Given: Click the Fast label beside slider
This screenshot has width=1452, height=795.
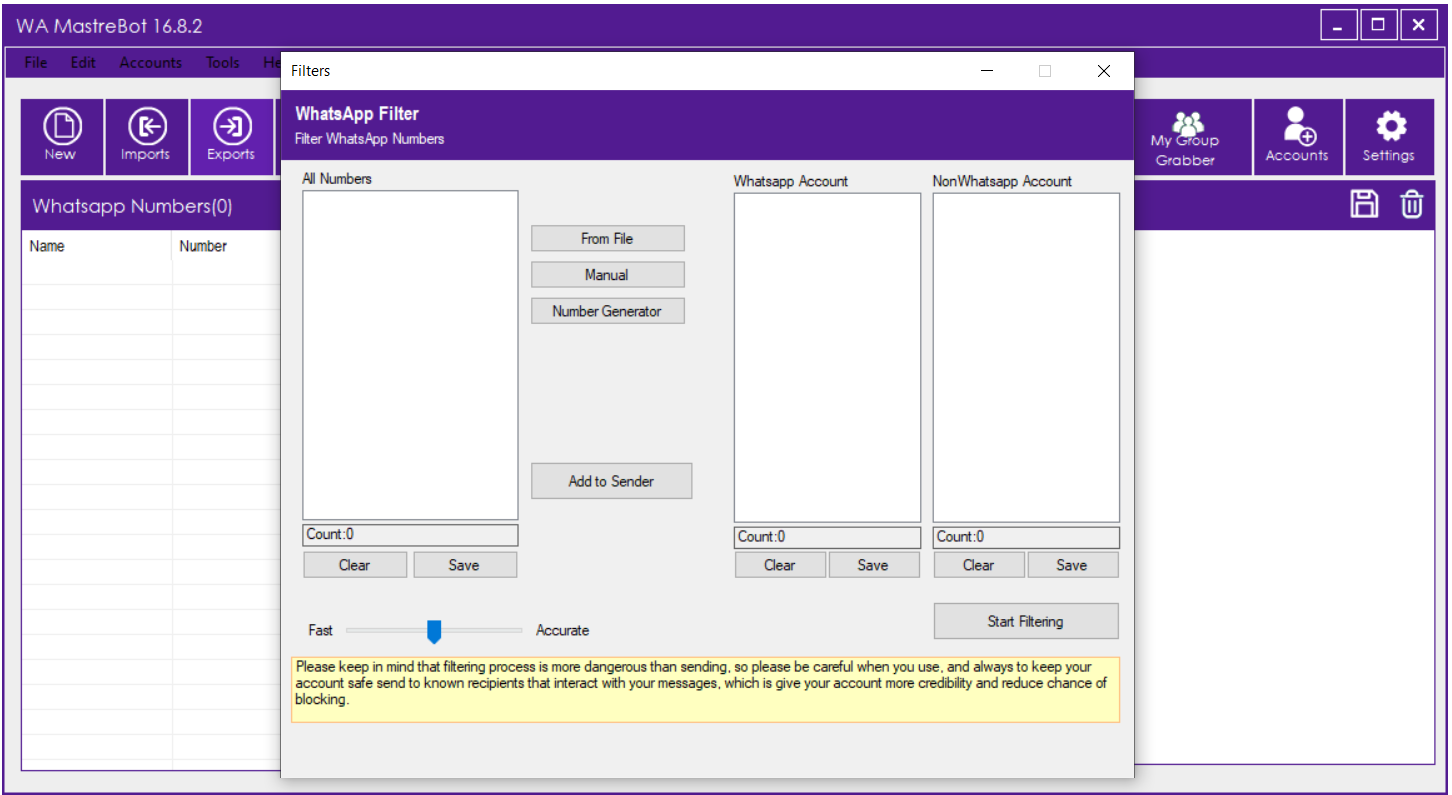Looking at the screenshot, I should [321, 630].
